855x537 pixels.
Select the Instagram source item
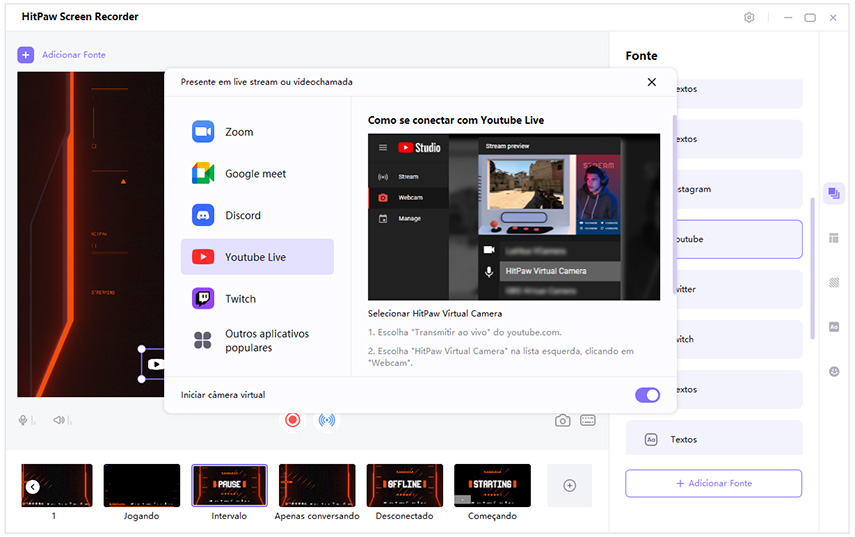pyautogui.click(x=739, y=189)
